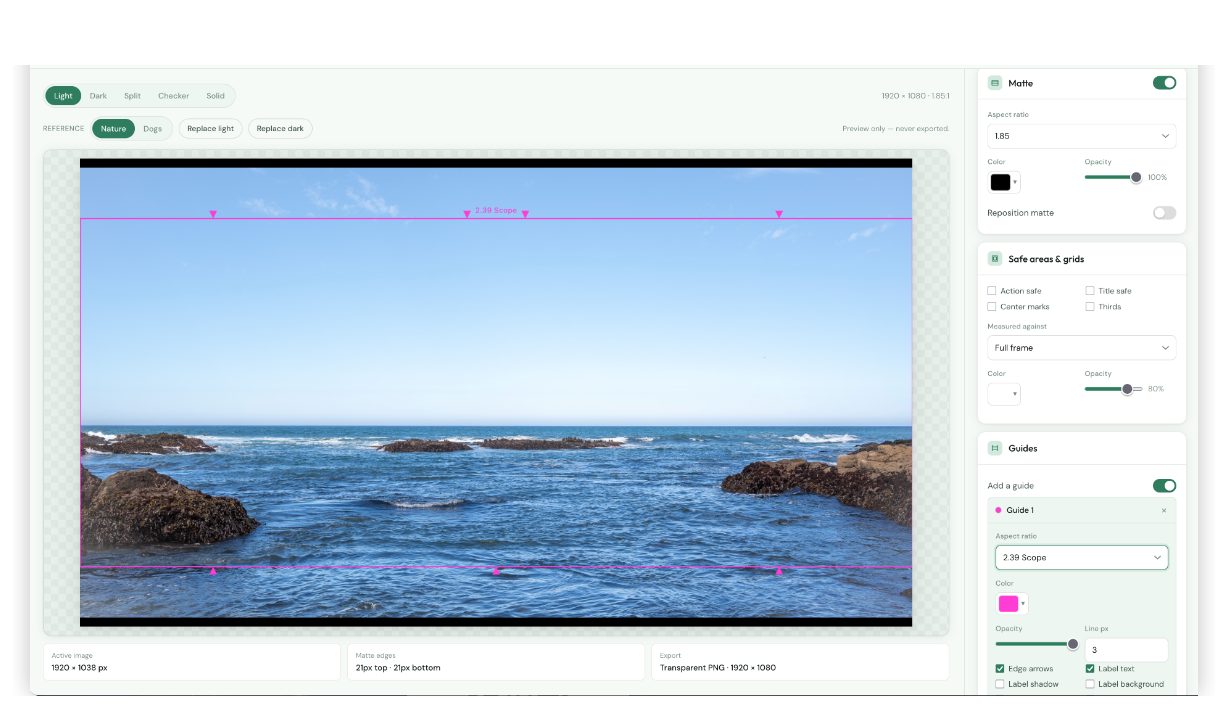Open the guide's 2.39 Scope ratio dropdown
This screenshot has width=1228, height=726.
click(x=1081, y=558)
